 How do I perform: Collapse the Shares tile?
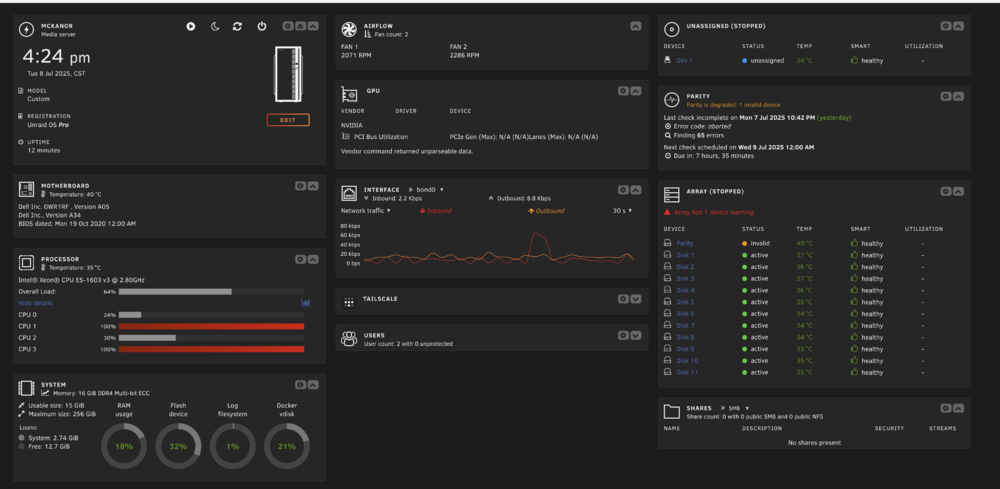coord(959,408)
